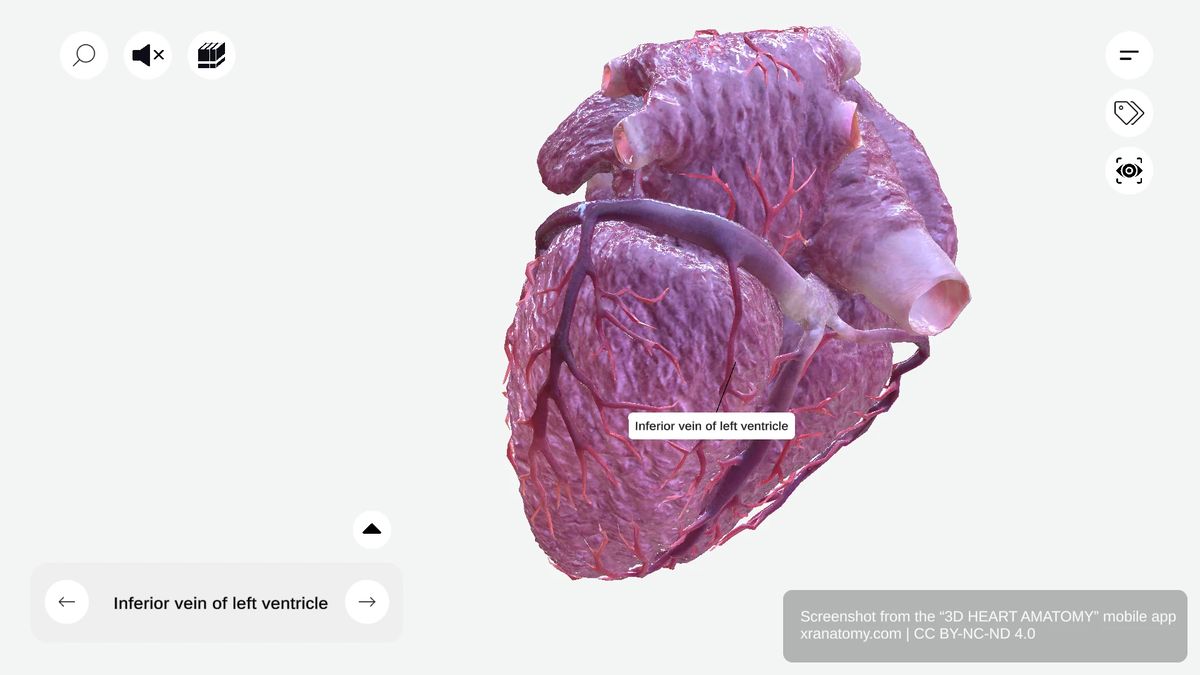
Task: Toggle anatomical label tags visibility
Action: coord(1129,113)
